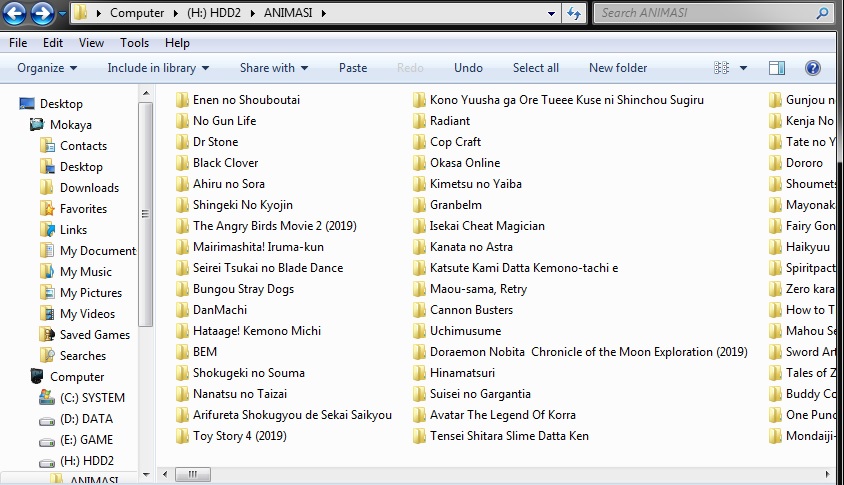Select Kimetsu no Yaiba folder icon
Image resolution: width=844 pixels, height=485 pixels.
419,184
